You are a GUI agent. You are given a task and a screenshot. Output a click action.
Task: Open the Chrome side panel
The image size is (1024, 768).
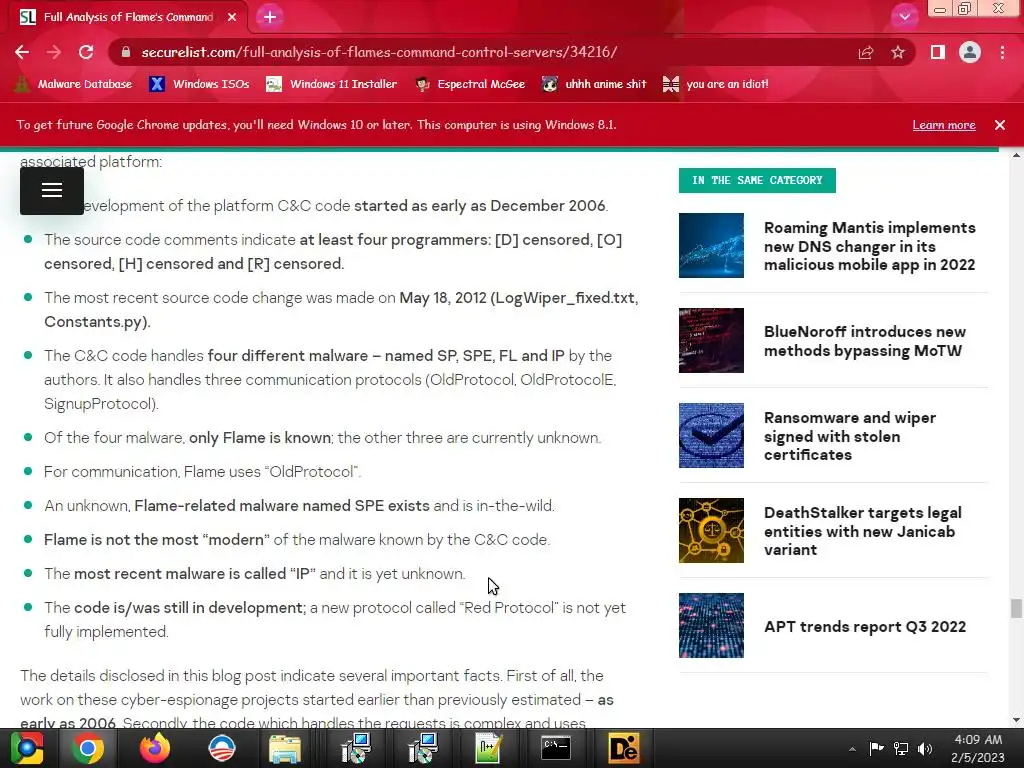[938, 52]
